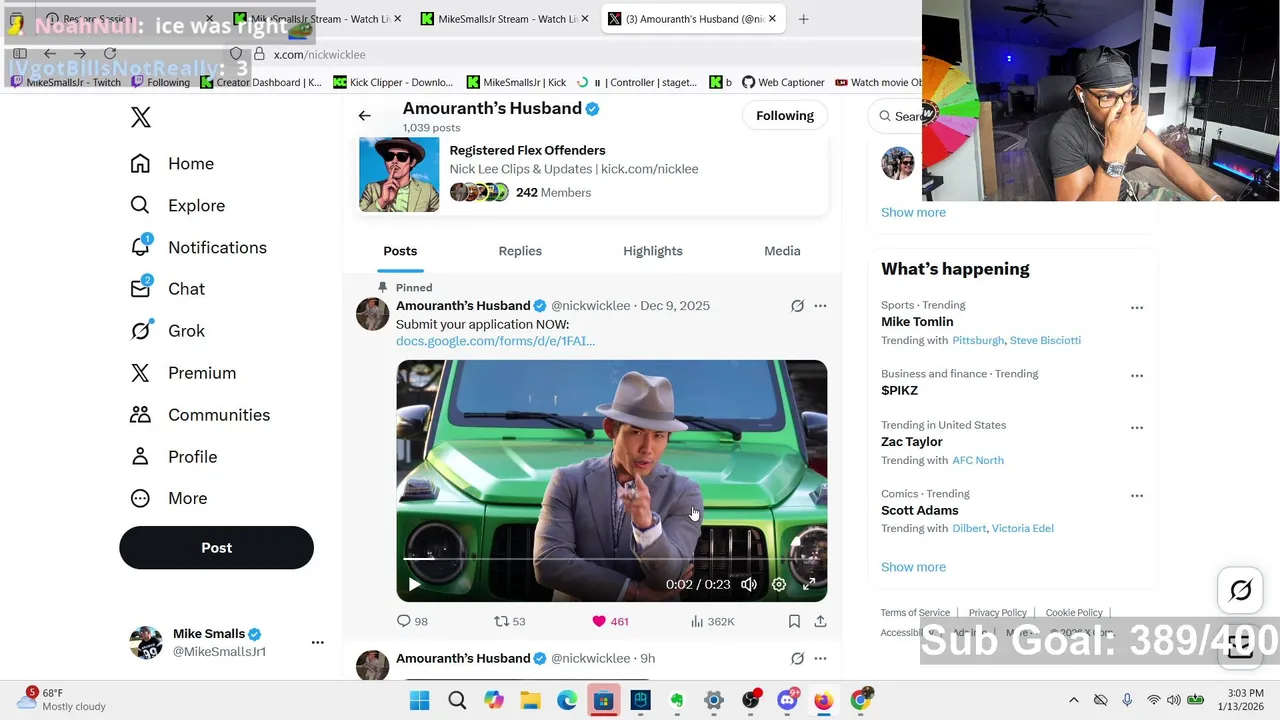Open Communities in the sidebar
The image size is (1280, 720).
[x=200, y=415]
